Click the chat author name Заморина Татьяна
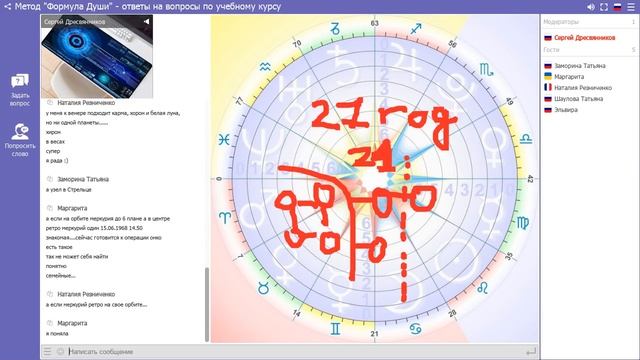Screen dimensions: 640x360 (x=83, y=179)
